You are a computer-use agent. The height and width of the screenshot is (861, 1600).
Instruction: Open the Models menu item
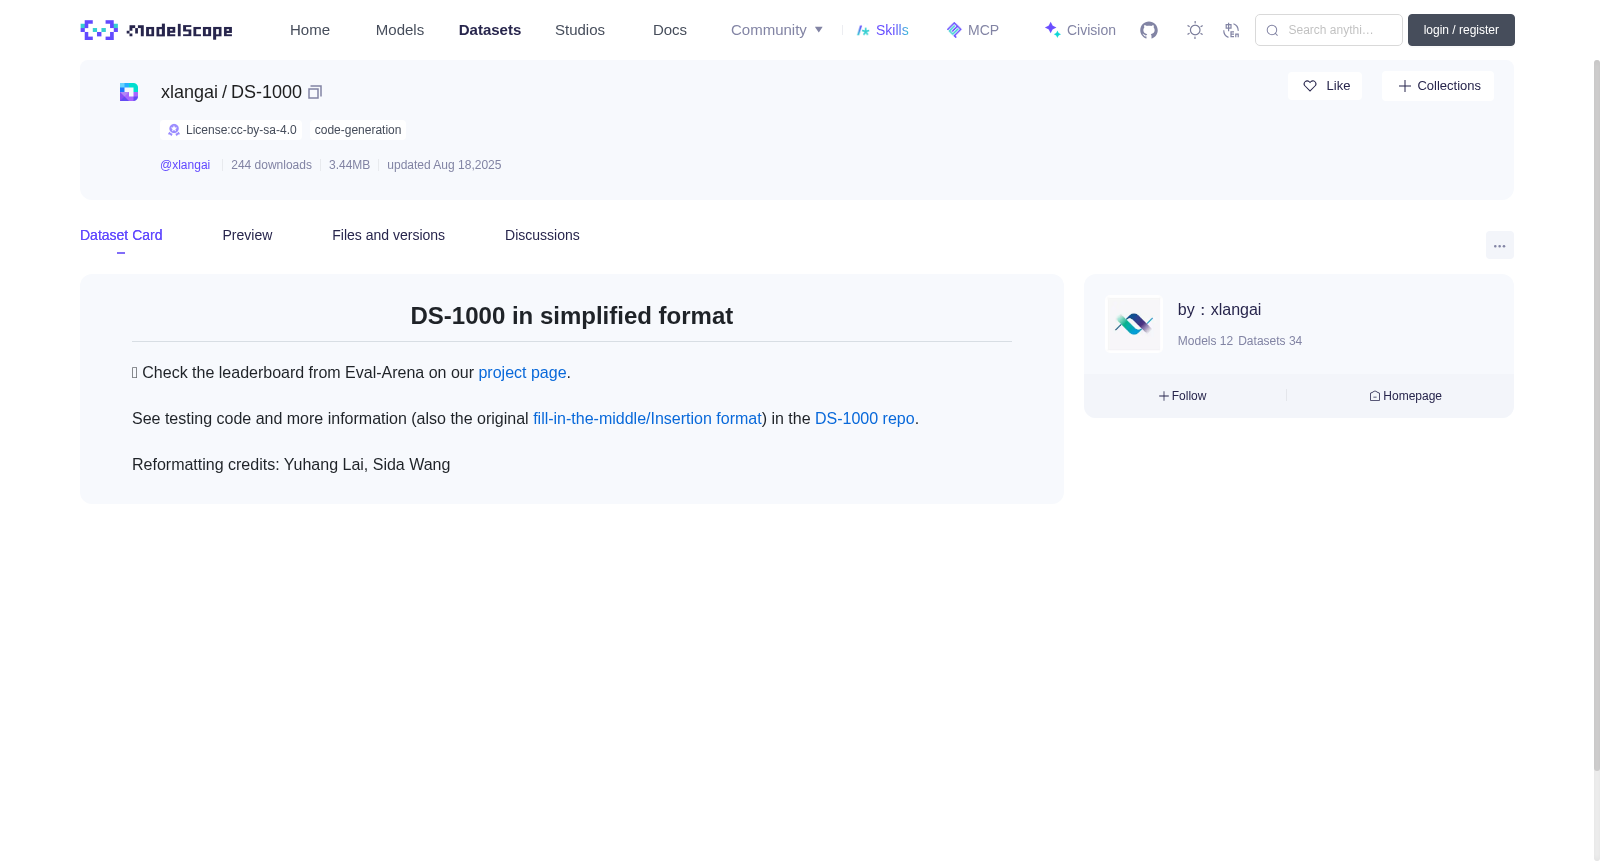pos(400,30)
